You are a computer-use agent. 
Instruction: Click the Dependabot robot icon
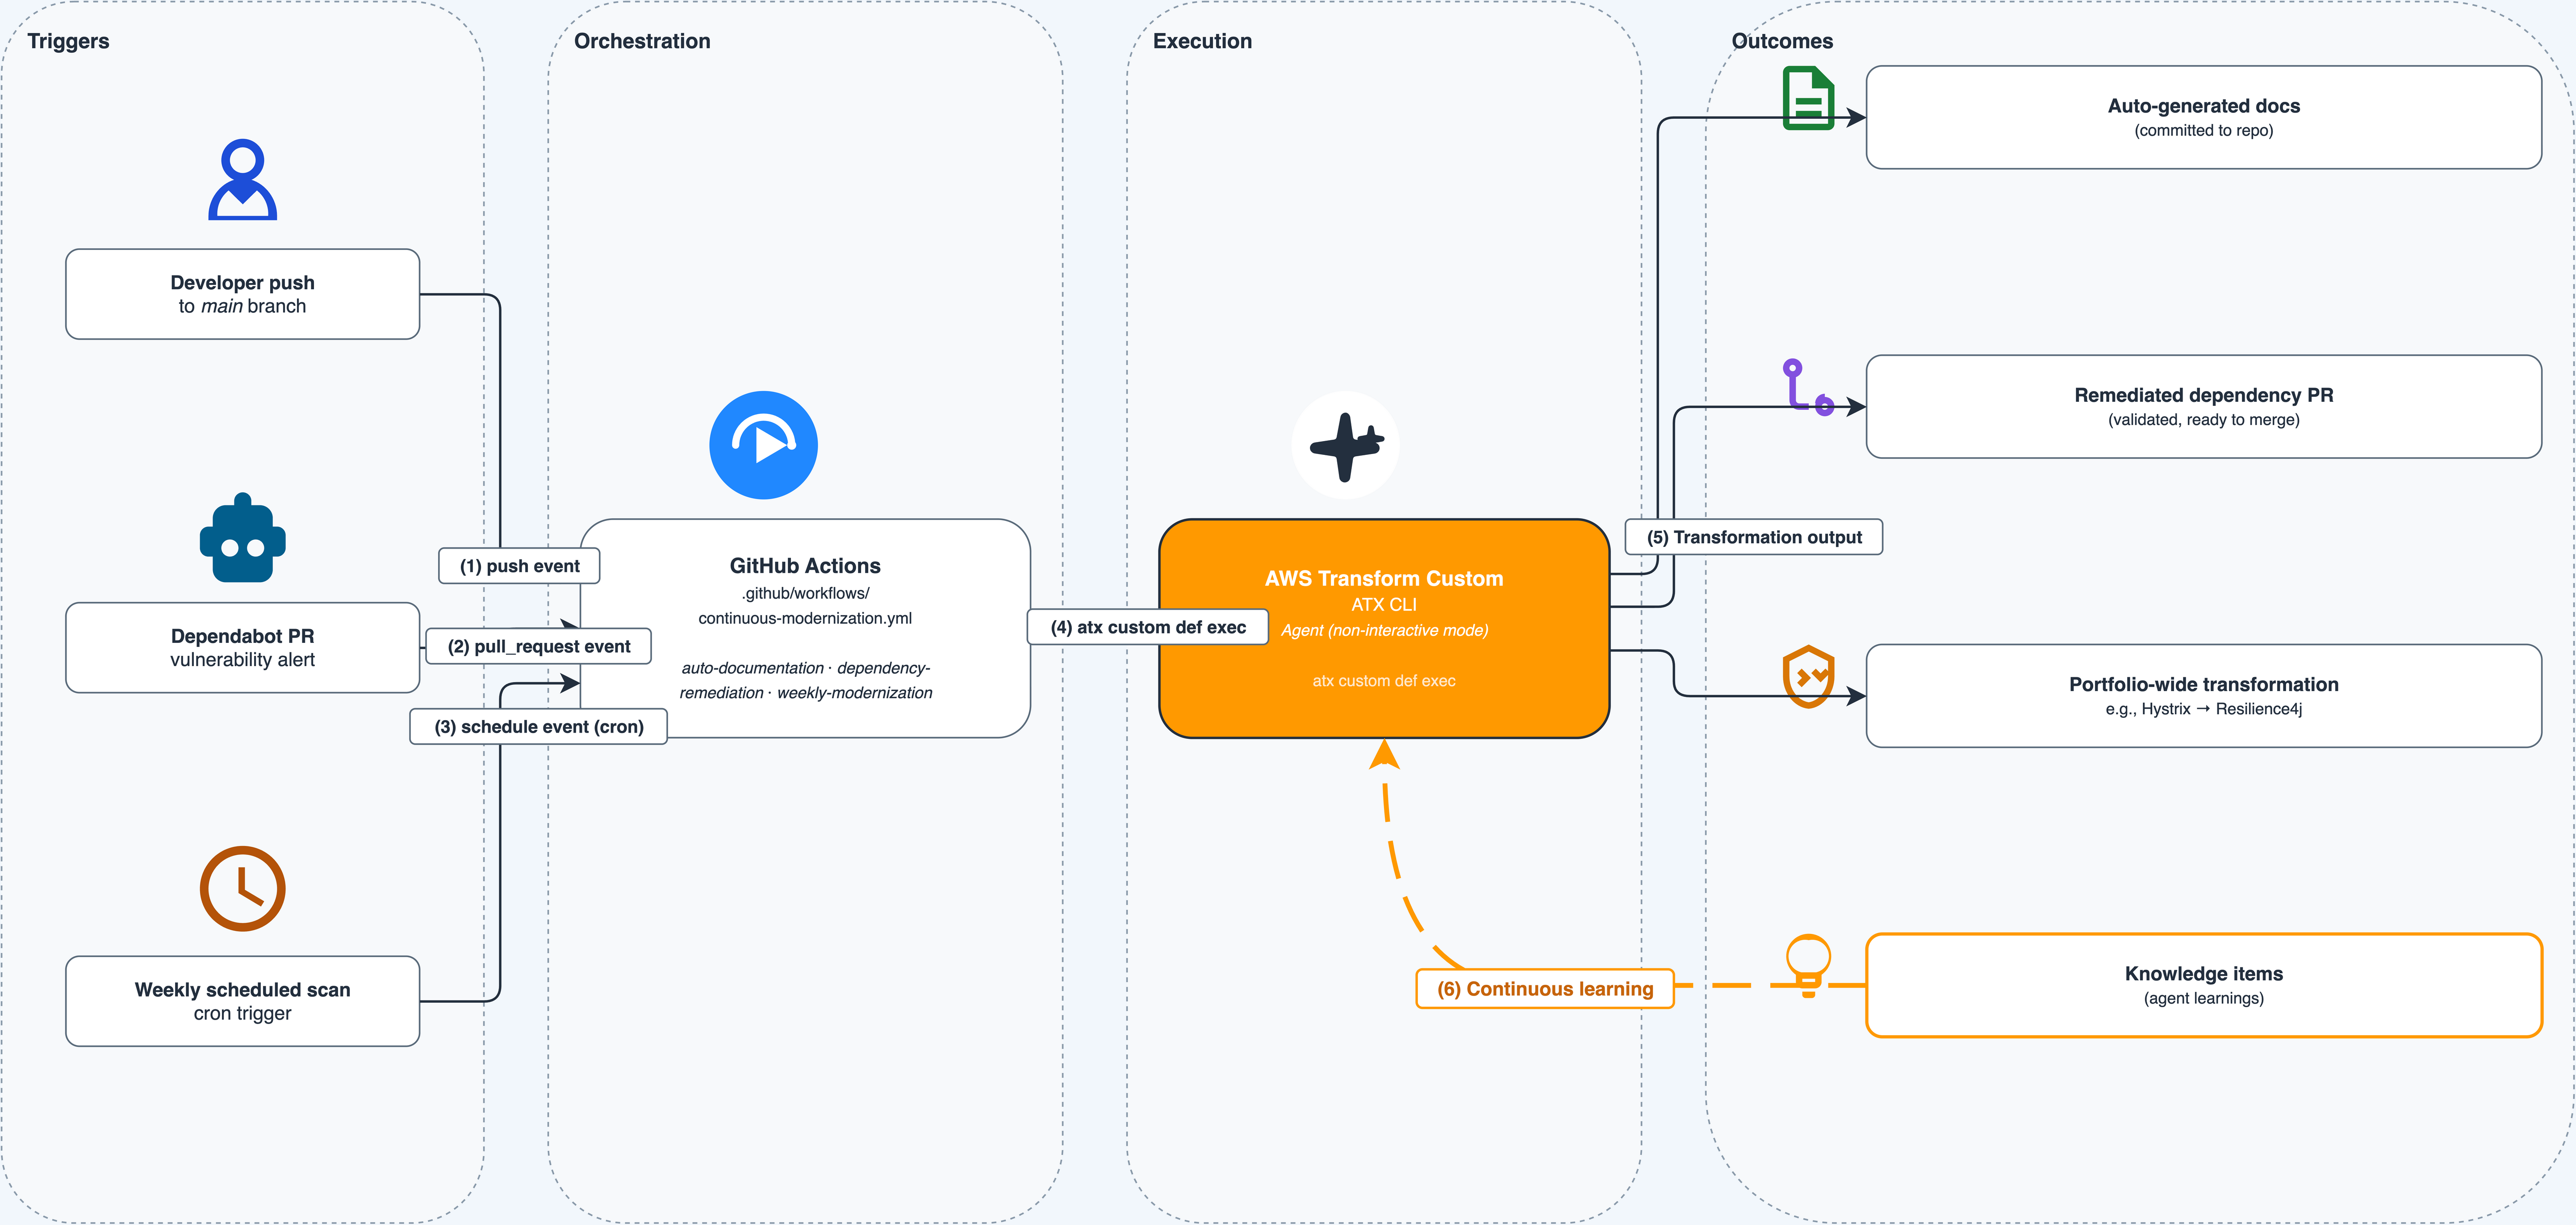242,537
